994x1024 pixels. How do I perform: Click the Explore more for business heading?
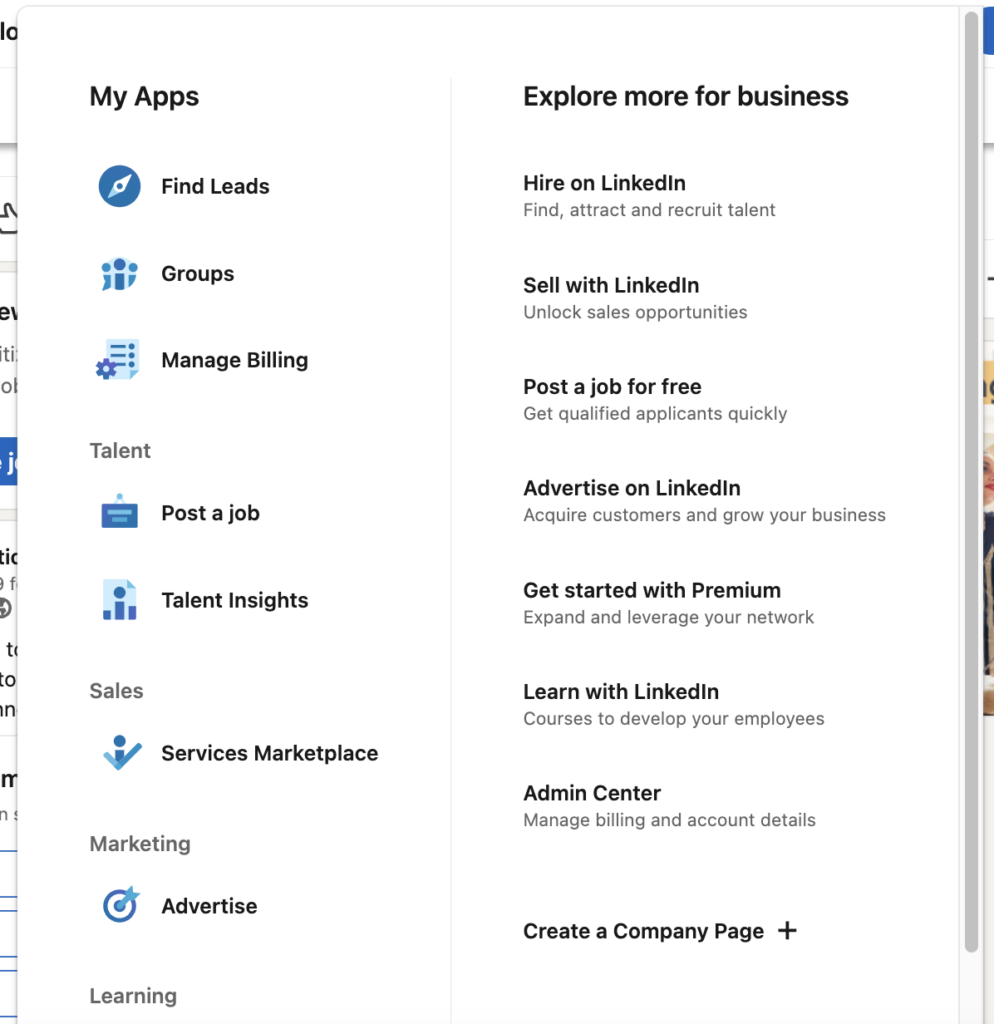coord(686,97)
